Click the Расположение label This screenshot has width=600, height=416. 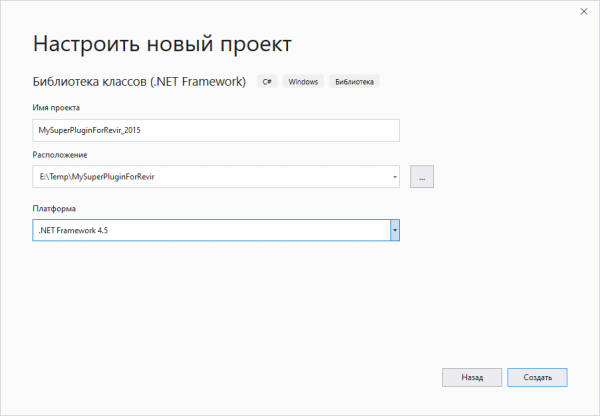[60, 155]
